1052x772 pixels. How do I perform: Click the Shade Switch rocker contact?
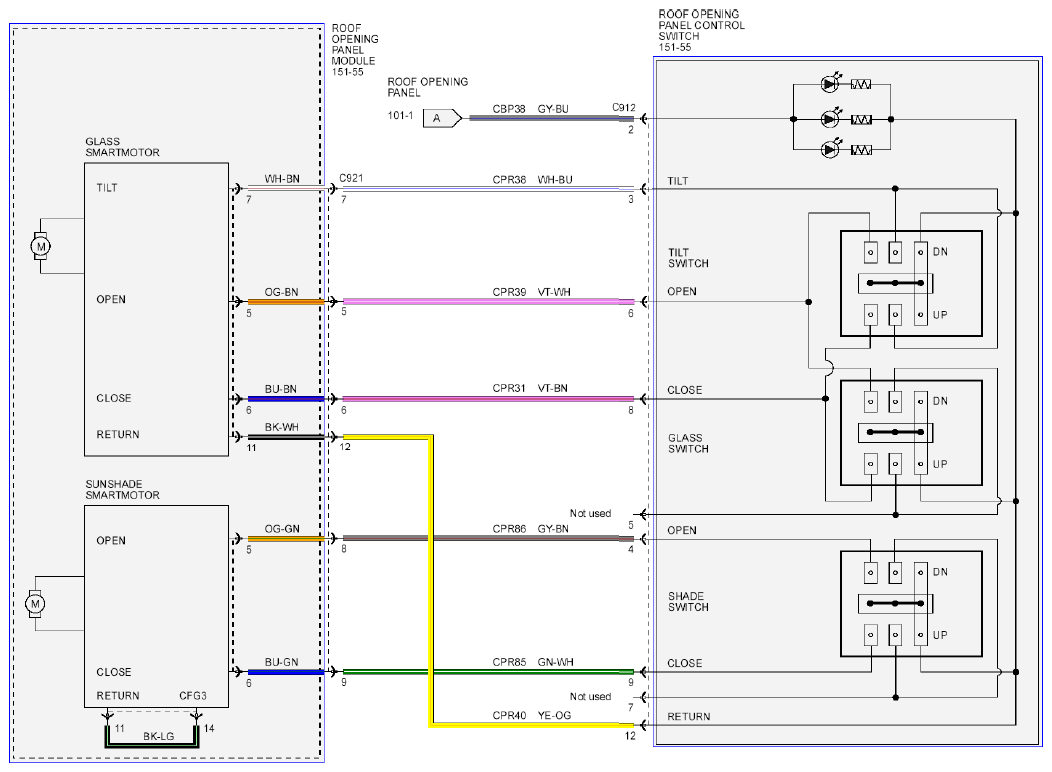[x=895, y=603]
